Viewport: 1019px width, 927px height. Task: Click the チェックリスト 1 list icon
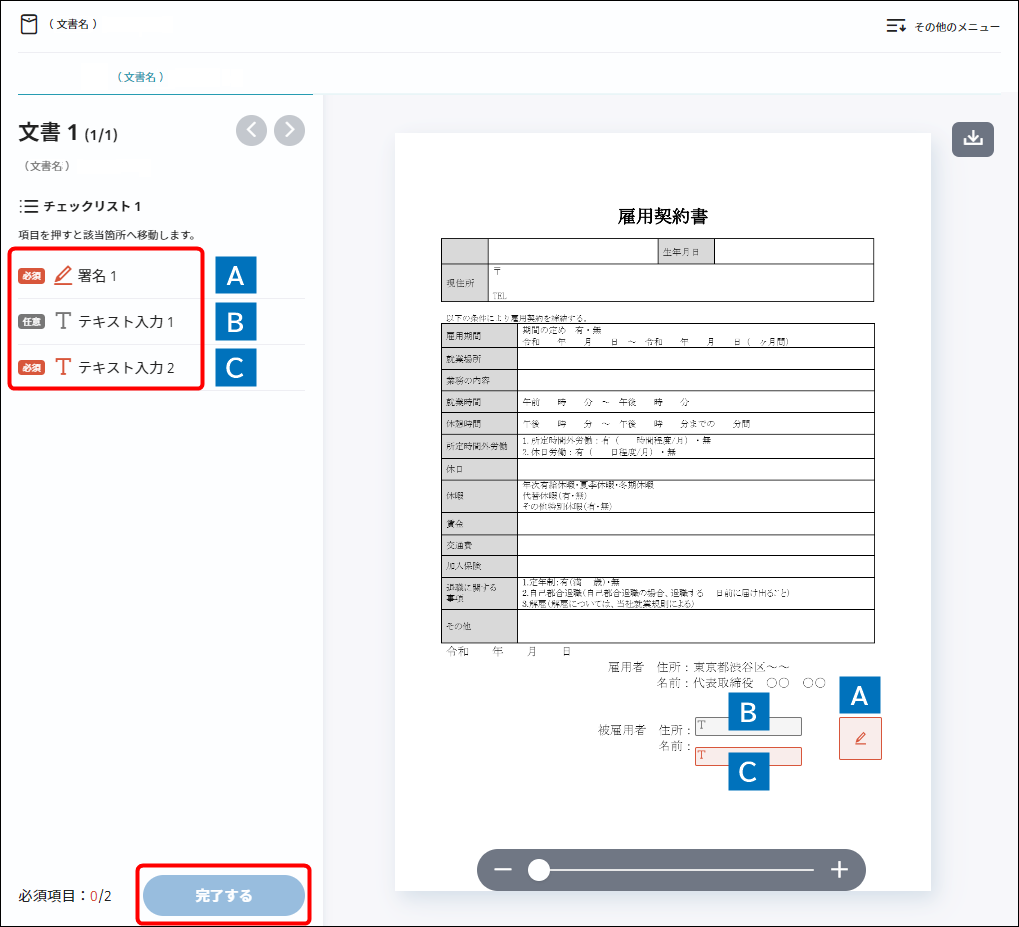coord(29,206)
